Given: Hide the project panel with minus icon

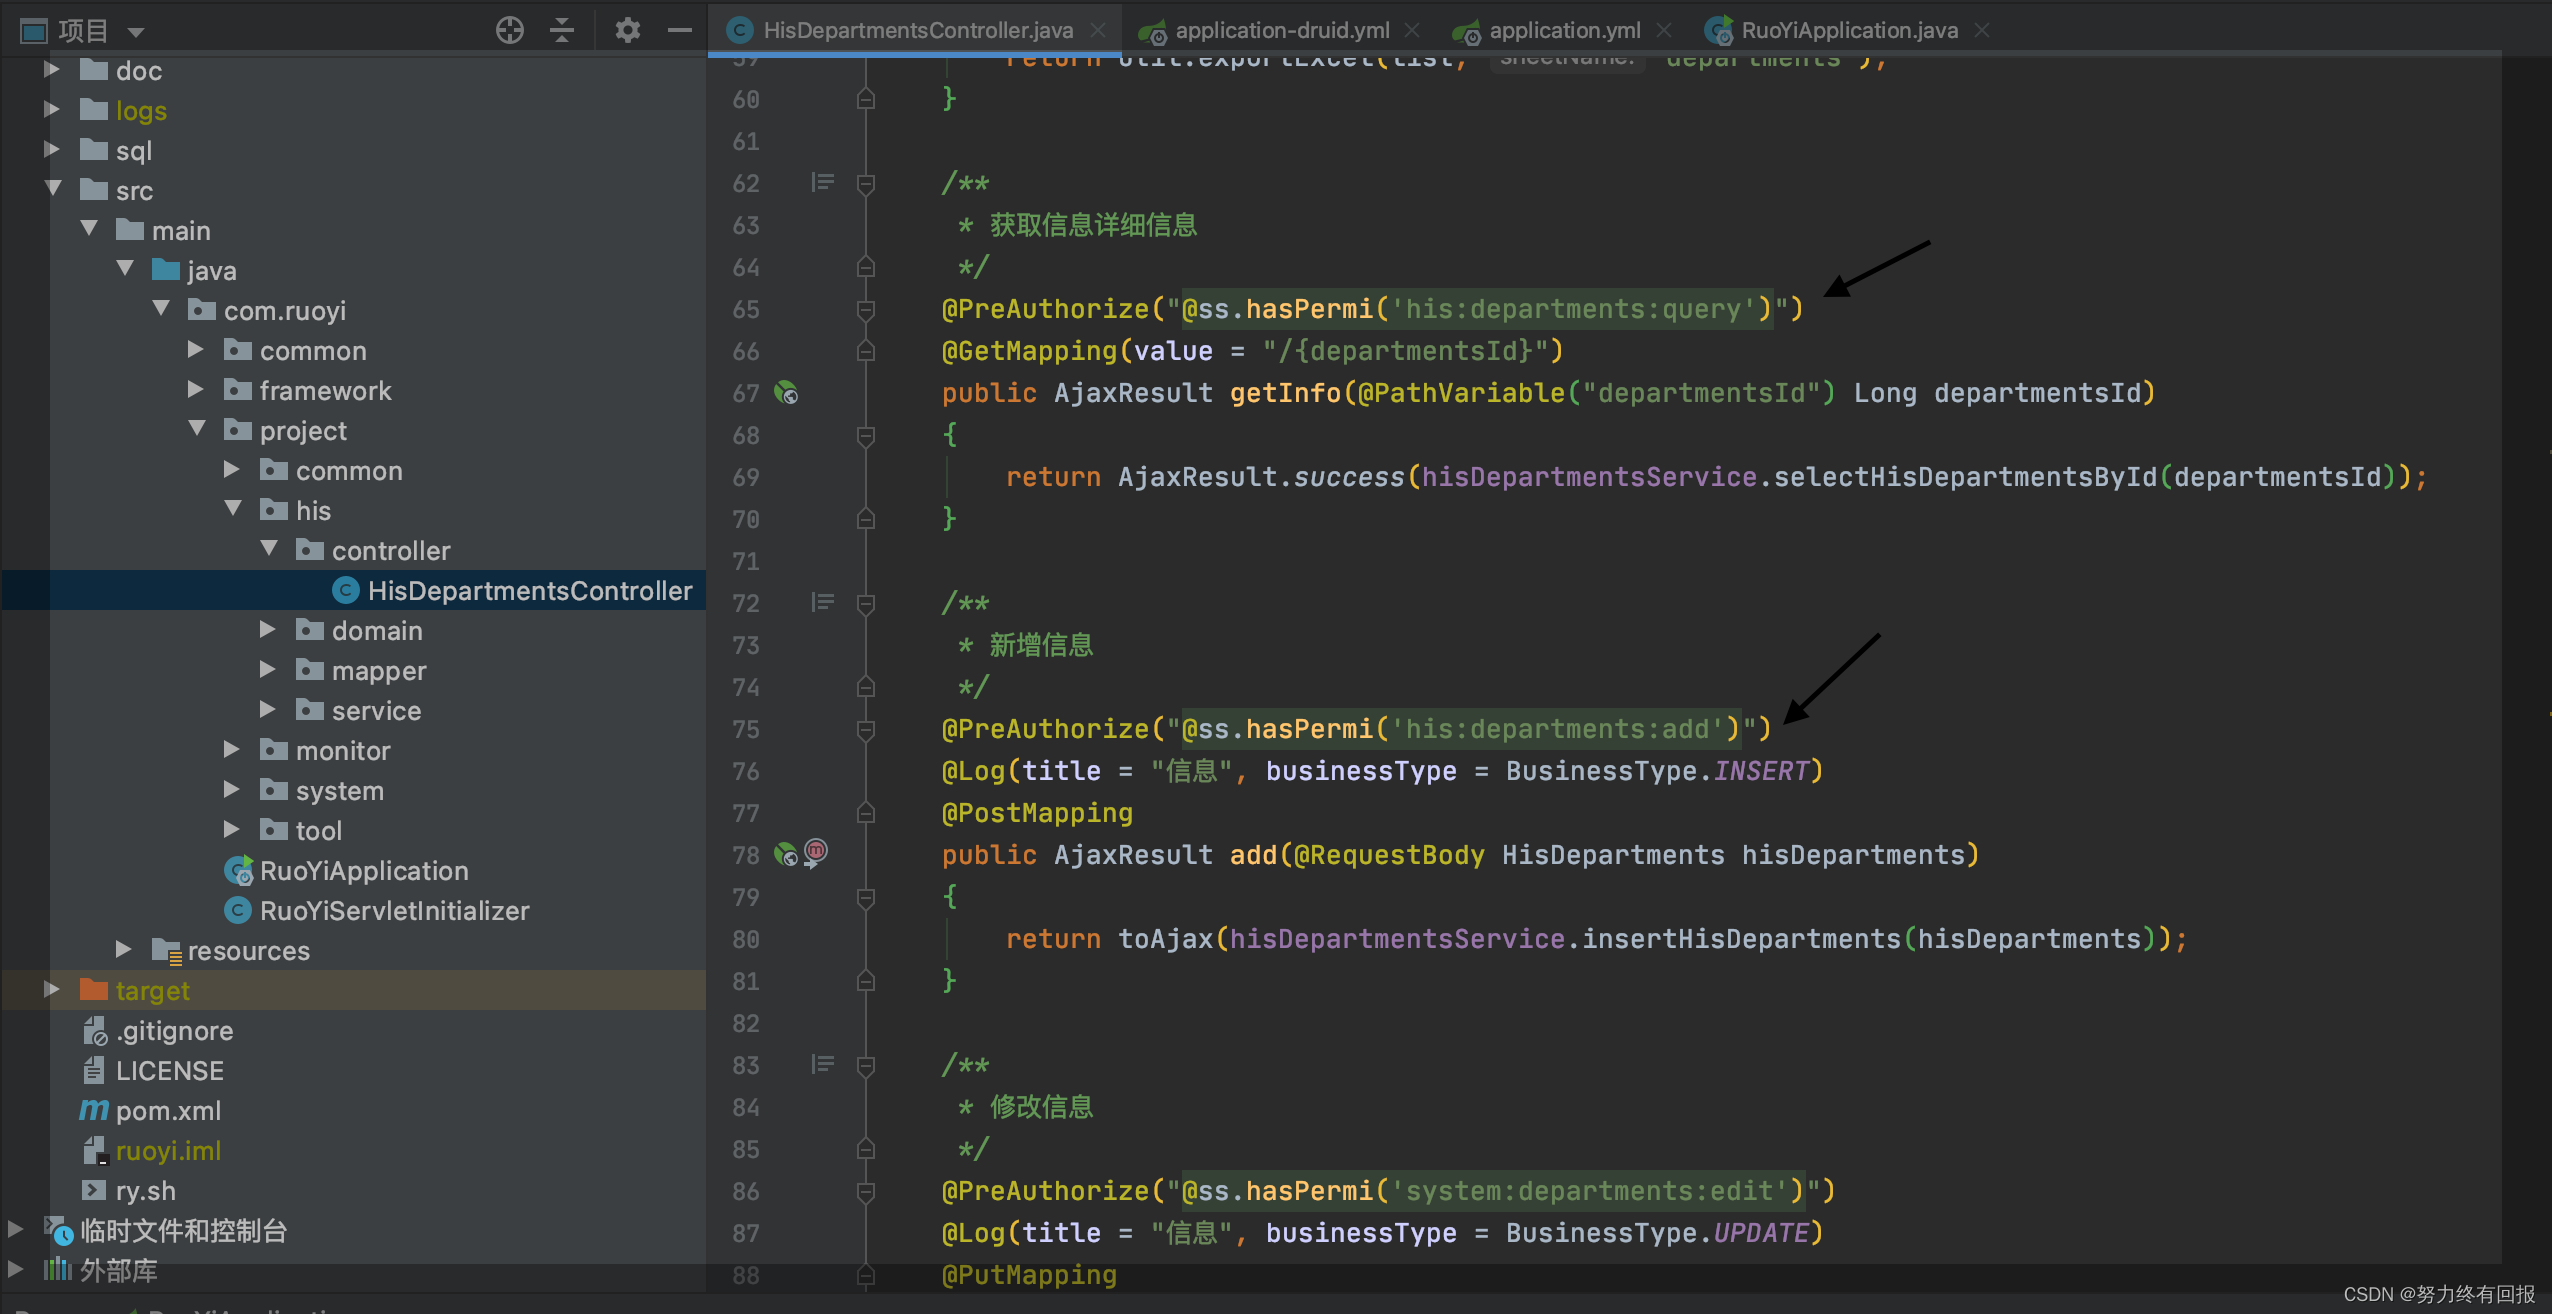Looking at the screenshot, I should pos(680,31).
